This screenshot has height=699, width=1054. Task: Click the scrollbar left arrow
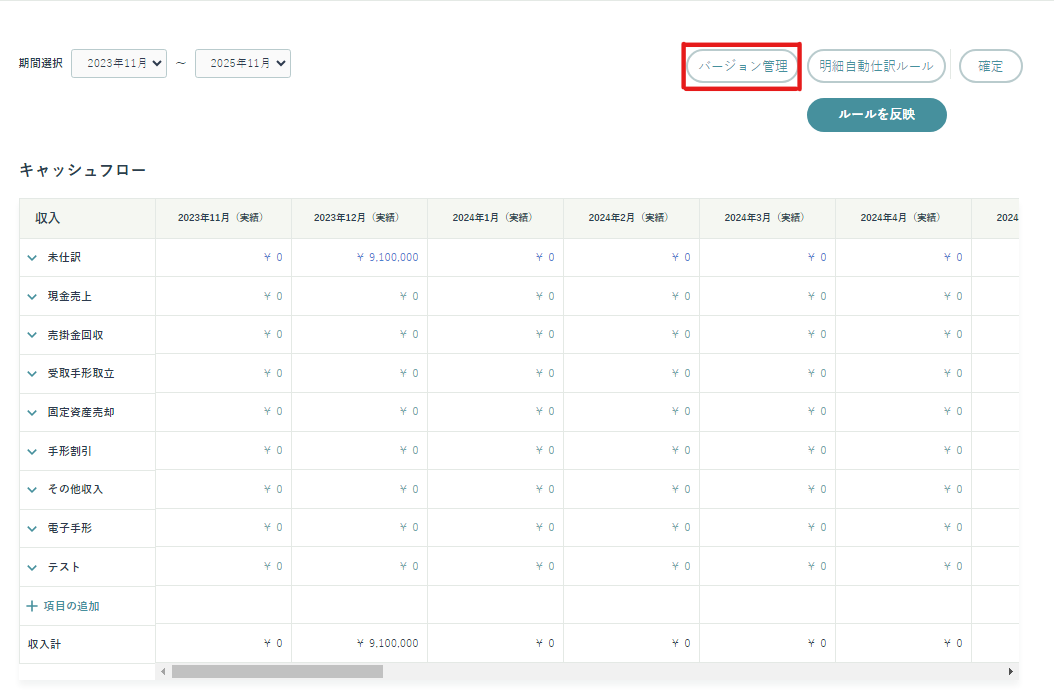(x=163, y=671)
